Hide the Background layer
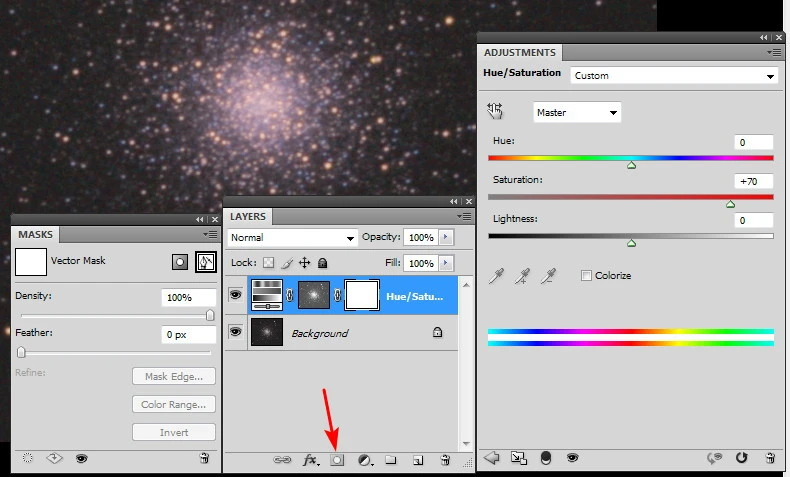Image resolution: width=790 pixels, height=477 pixels. coord(236,333)
